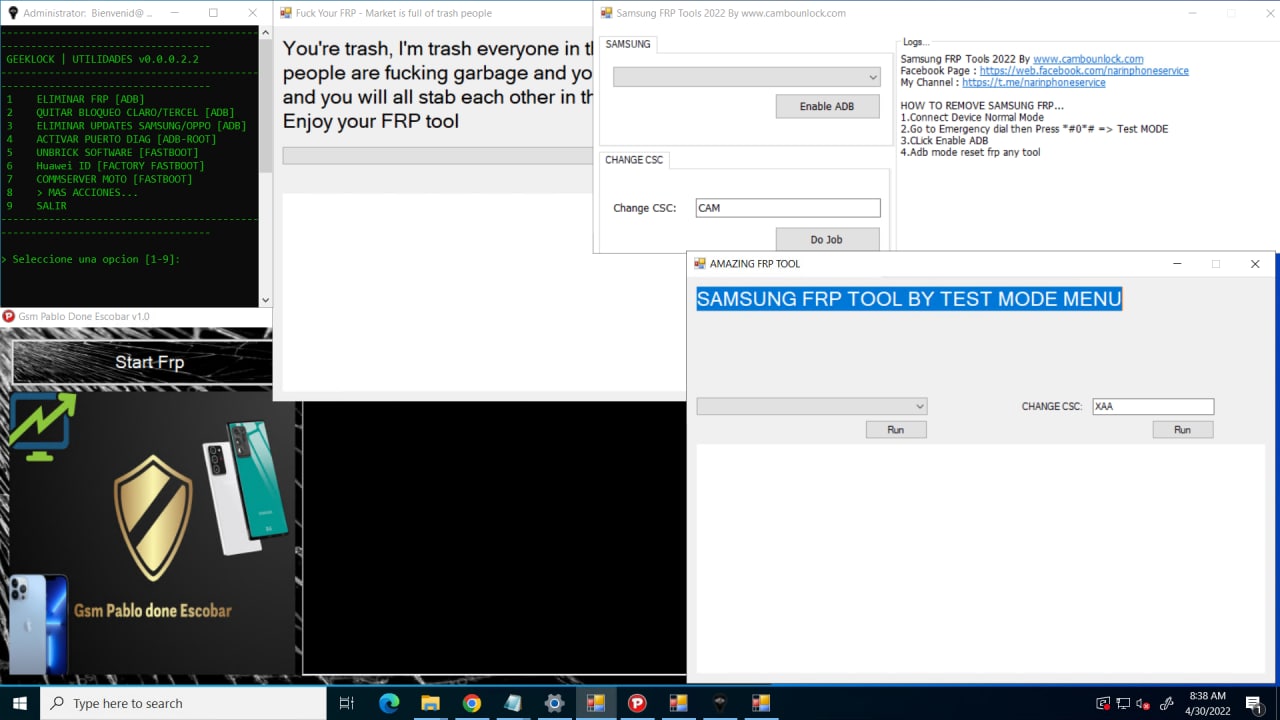The width and height of the screenshot is (1280, 720).
Task: Click console line ACTIVAR PUERTO DIAG [ADB-ROOT]
Action: click(126, 139)
